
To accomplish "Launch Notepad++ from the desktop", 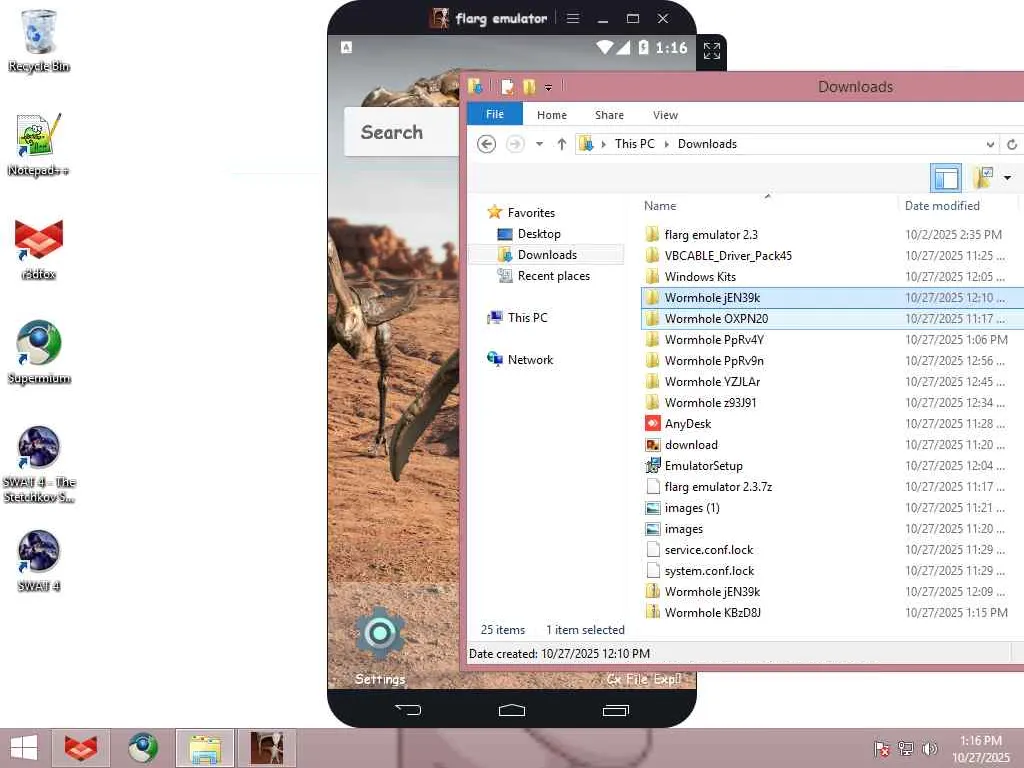I will pyautogui.click(x=39, y=144).
